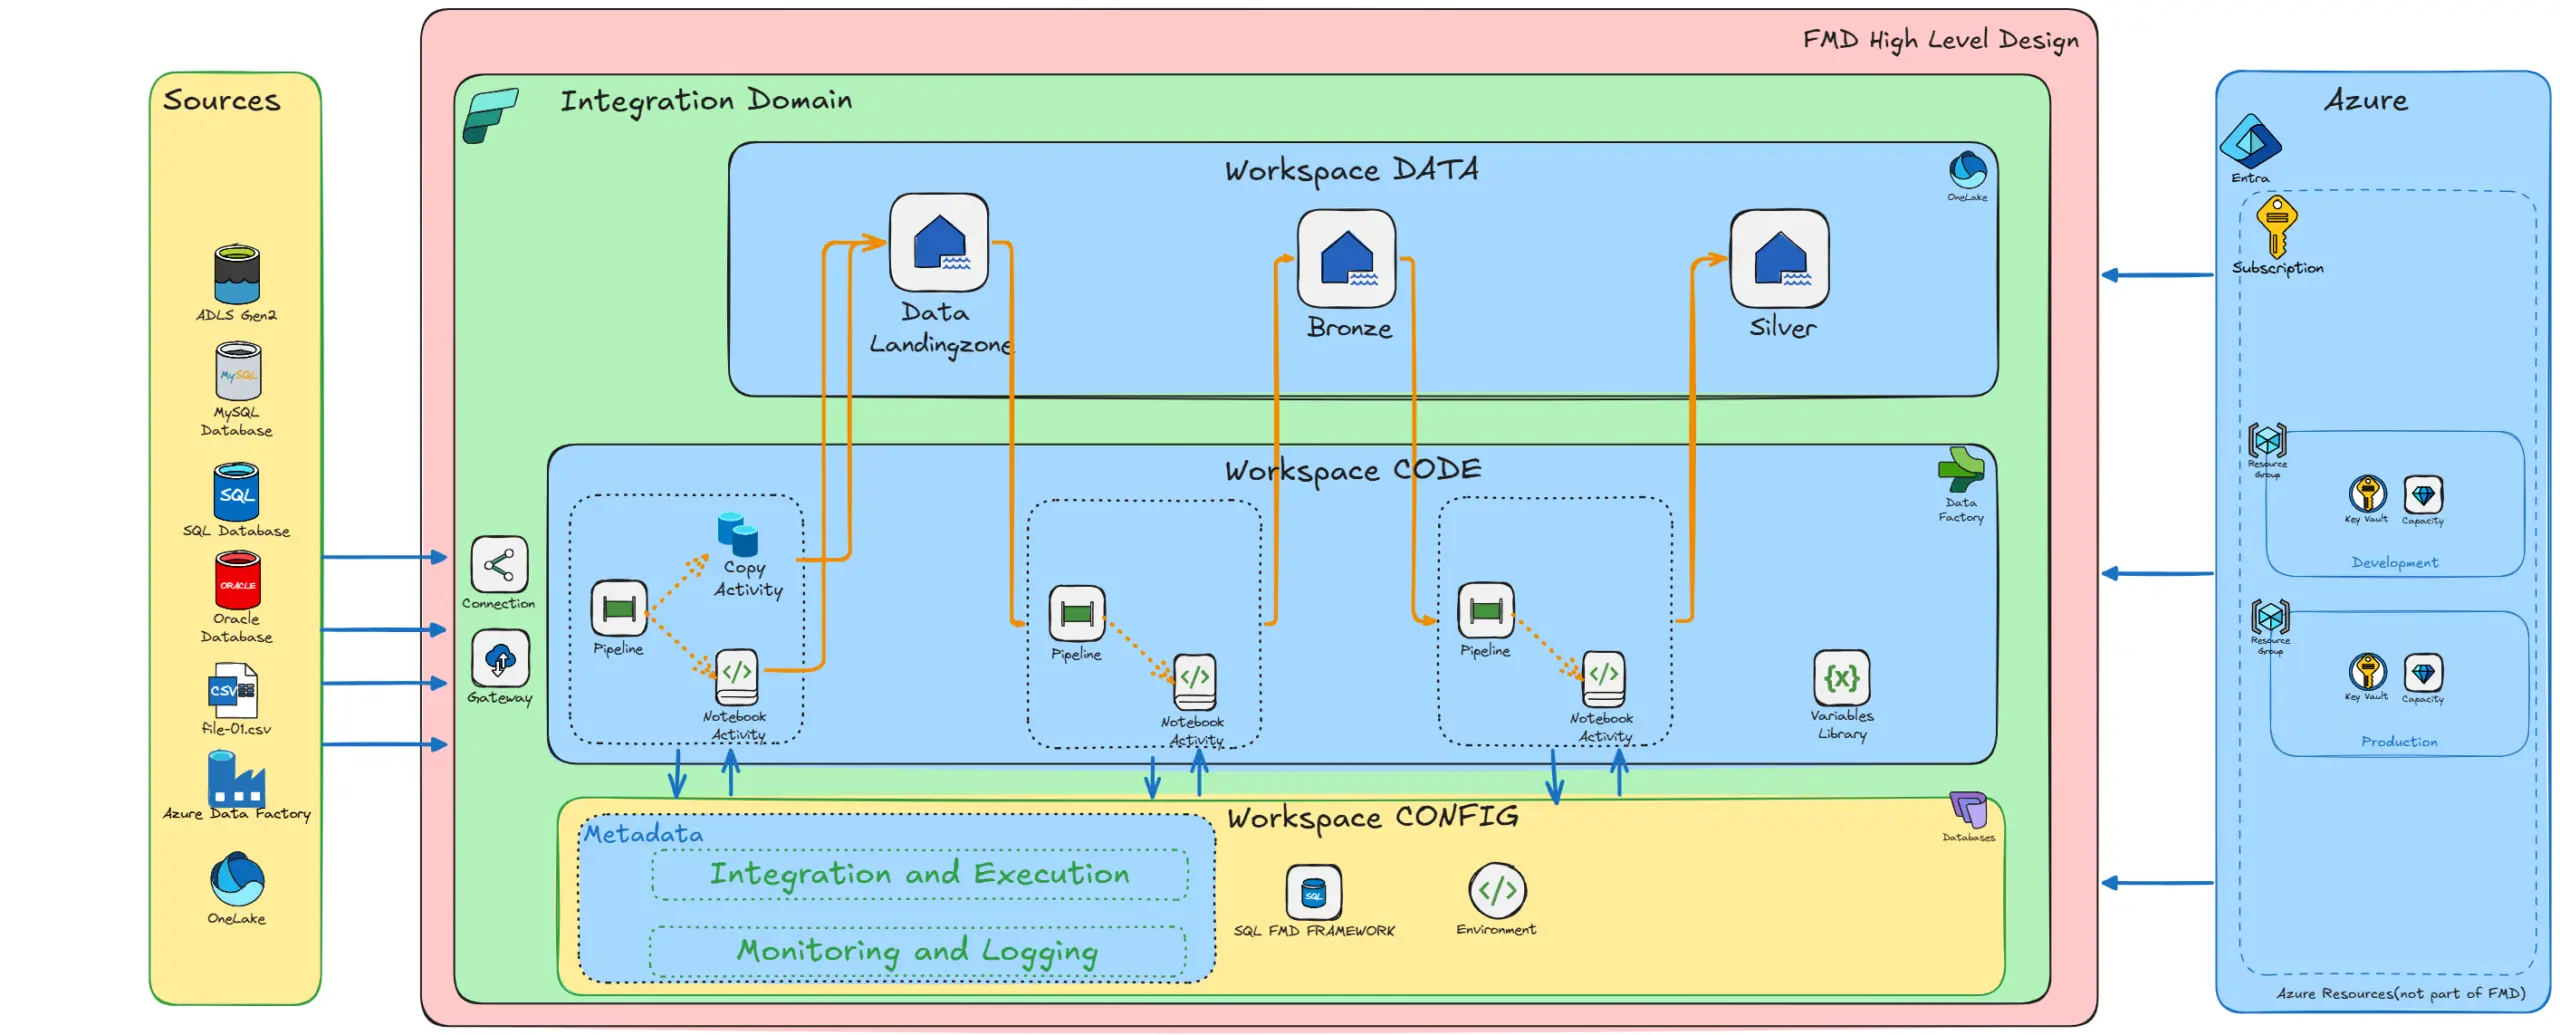This screenshot has width=2560, height=1035.
Task: Select the SQL FMD FRAMEWORK database icon
Action: tap(1313, 893)
